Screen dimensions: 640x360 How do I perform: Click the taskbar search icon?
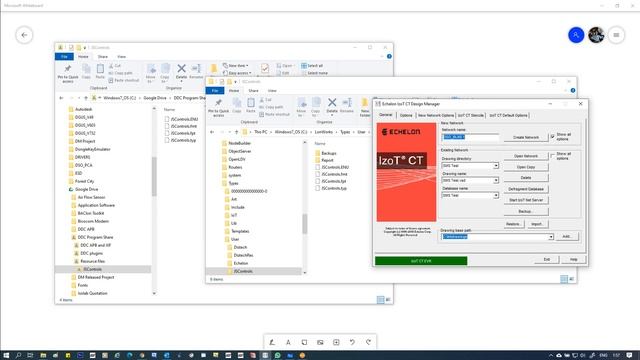tap(18, 356)
